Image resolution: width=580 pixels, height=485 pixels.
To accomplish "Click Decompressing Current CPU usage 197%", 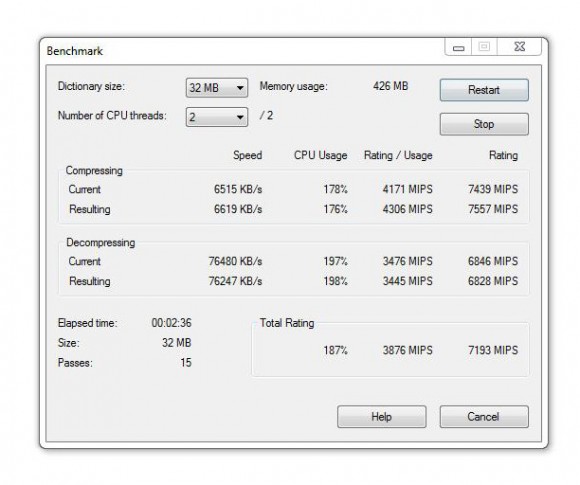I will [x=335, y=261].
